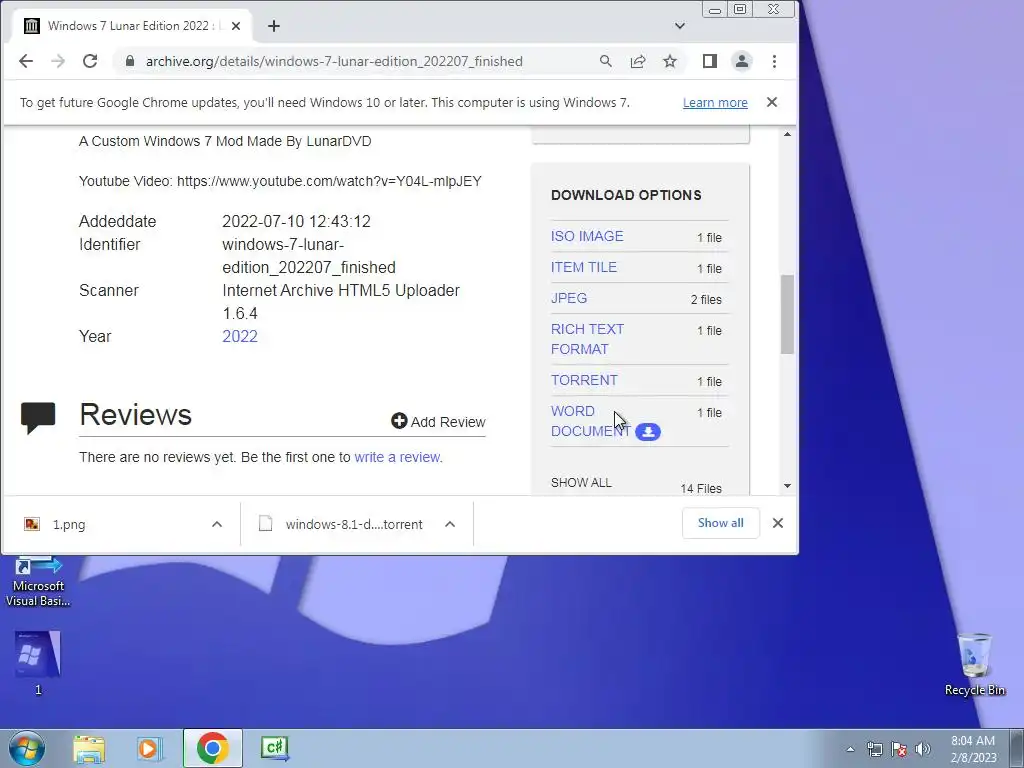The image size is (1024, 768).
Task: Open the taskbar clock 8:04 AM
Action: click(973, 749)
